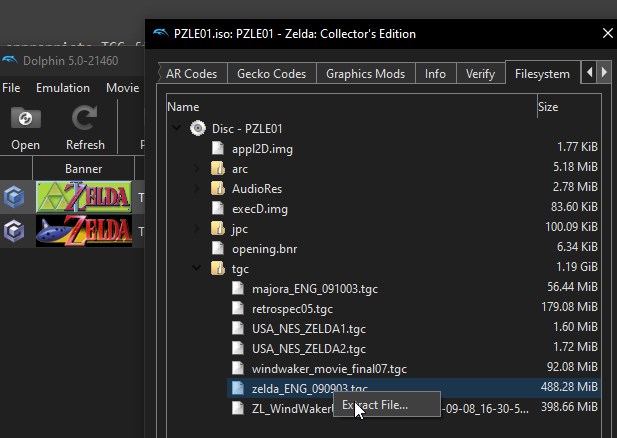Collapse the Disc - PZLE01 tree node
The image size is (617, 438).
[176, 128]
